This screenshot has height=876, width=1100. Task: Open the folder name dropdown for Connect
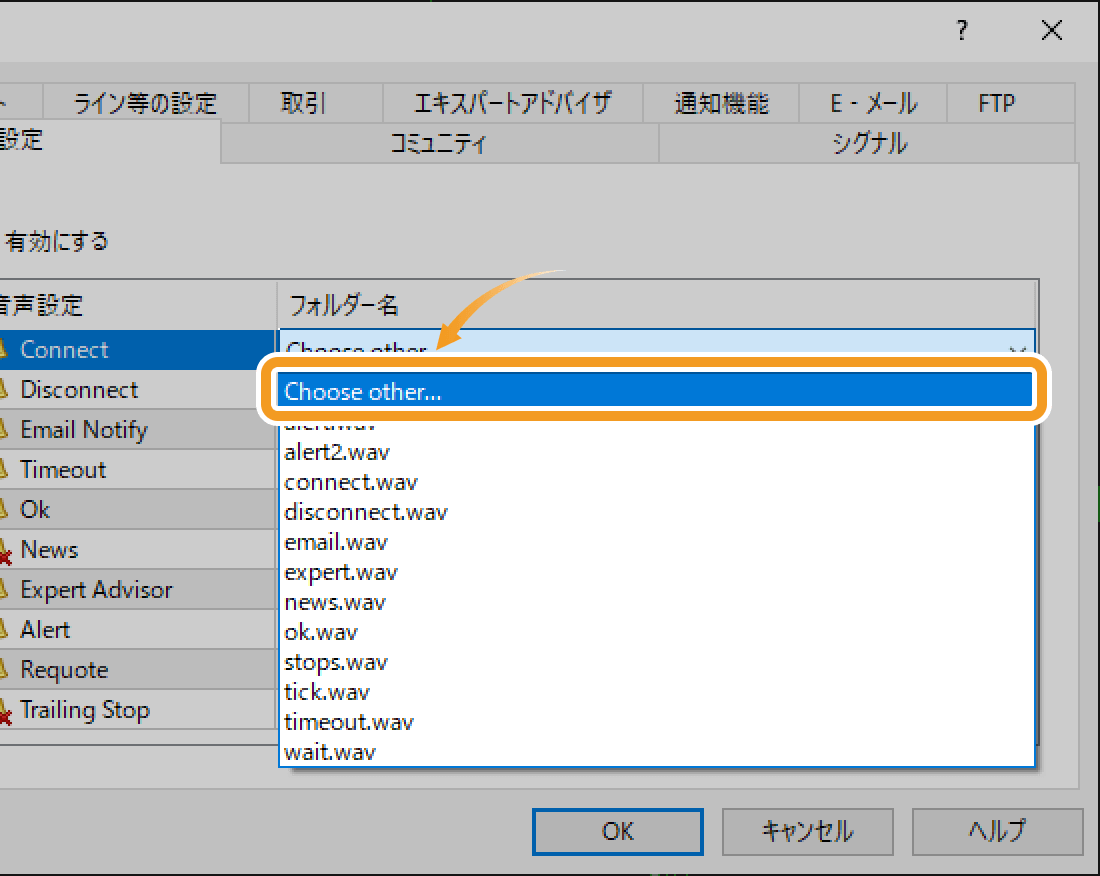(x=1017, y=350)
